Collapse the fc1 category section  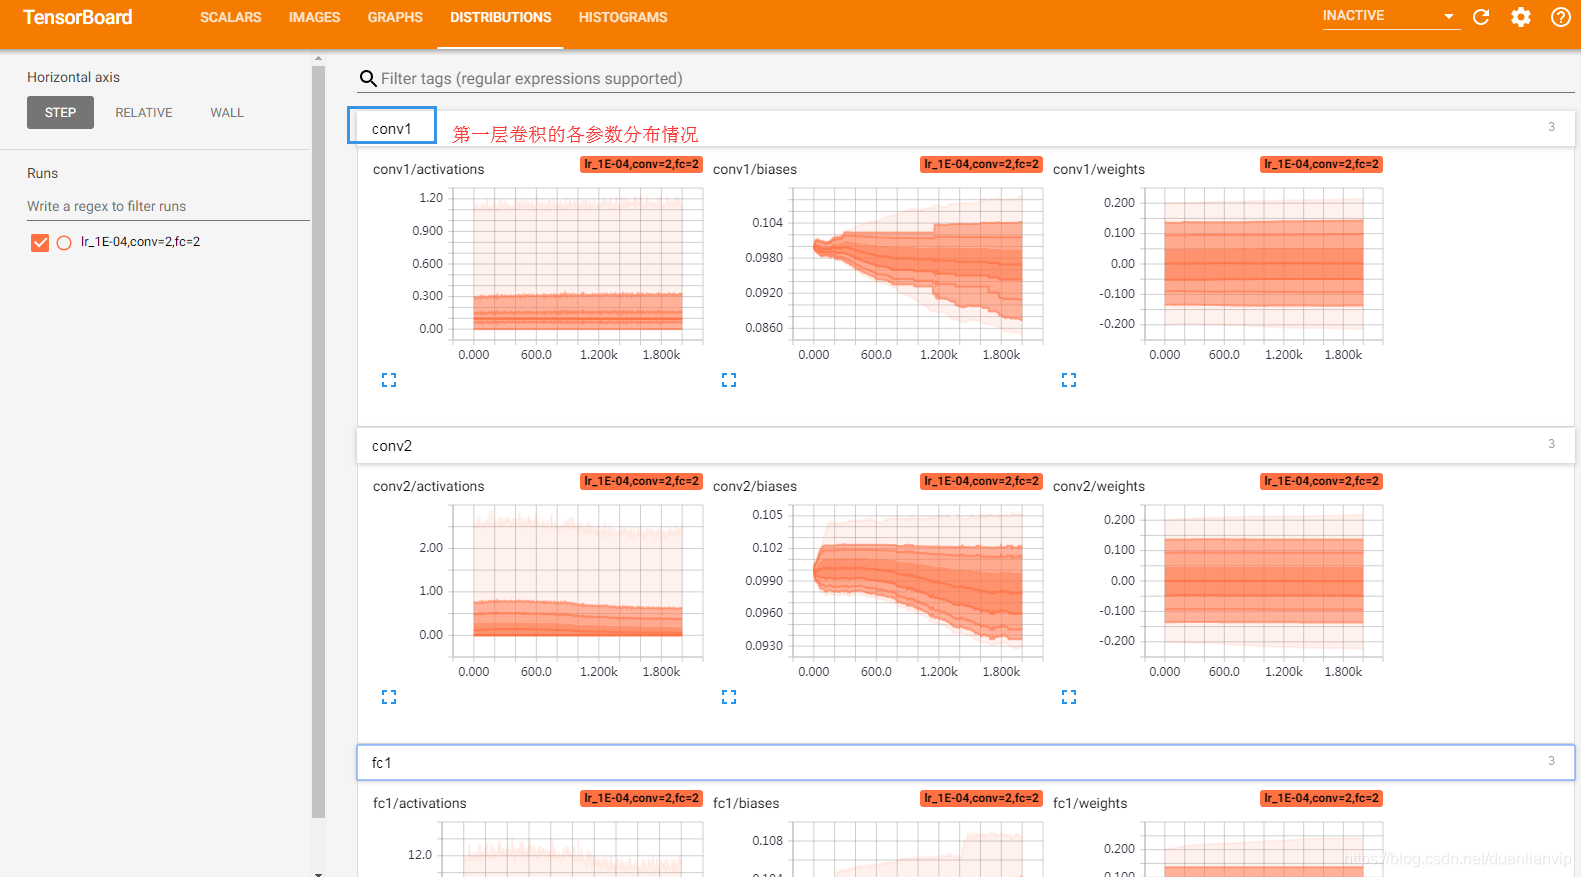click(966, 762)
